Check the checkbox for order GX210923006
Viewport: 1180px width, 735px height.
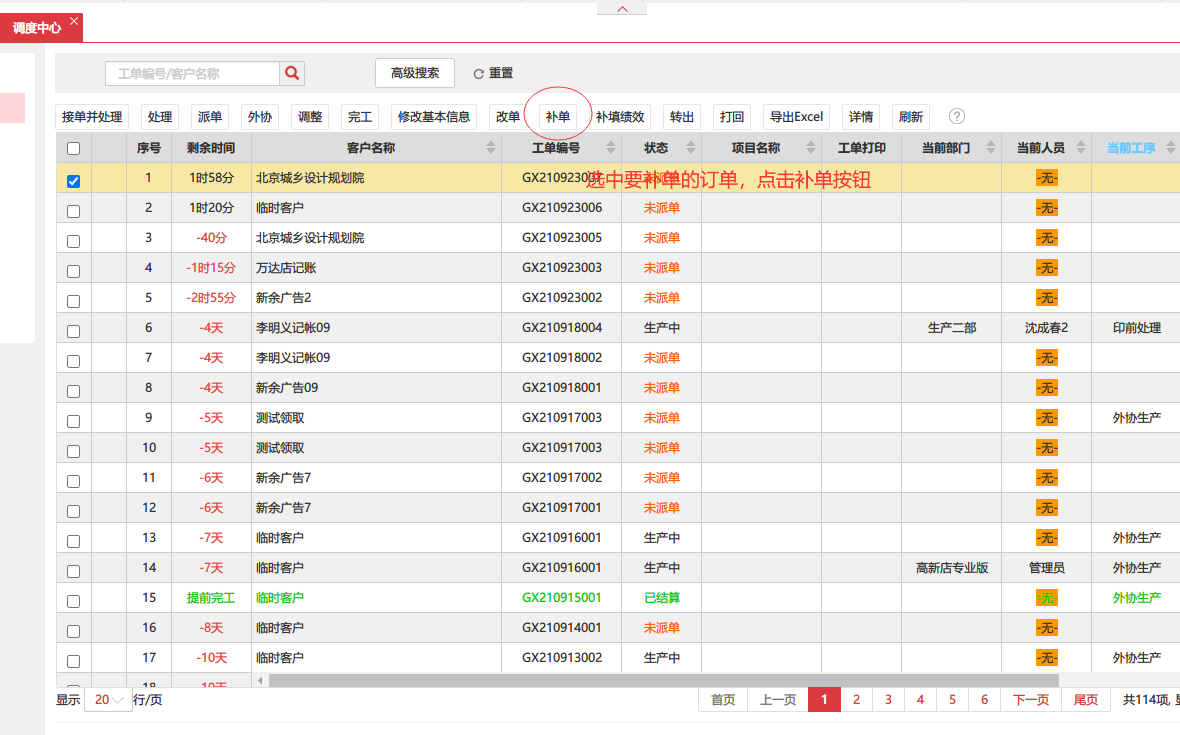tap(73, 211)
